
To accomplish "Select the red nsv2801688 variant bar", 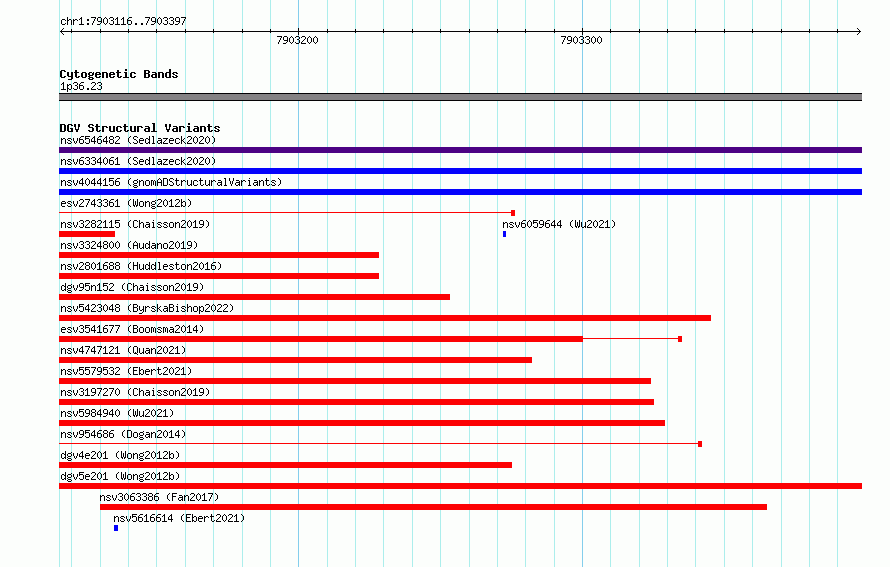I will (x=219, y=276).
